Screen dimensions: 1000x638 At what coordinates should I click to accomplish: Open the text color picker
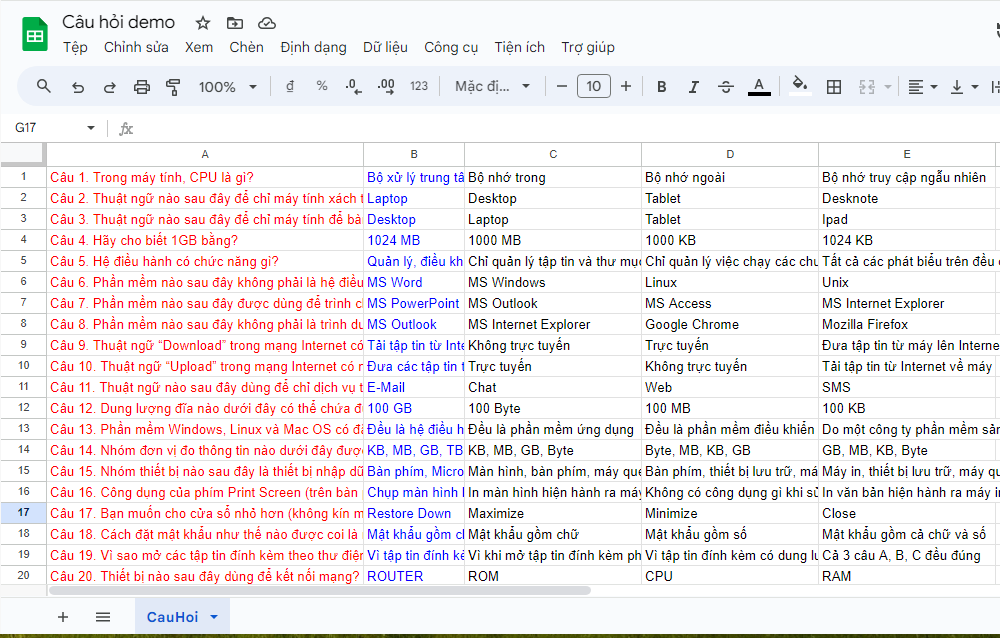[759, 86]
